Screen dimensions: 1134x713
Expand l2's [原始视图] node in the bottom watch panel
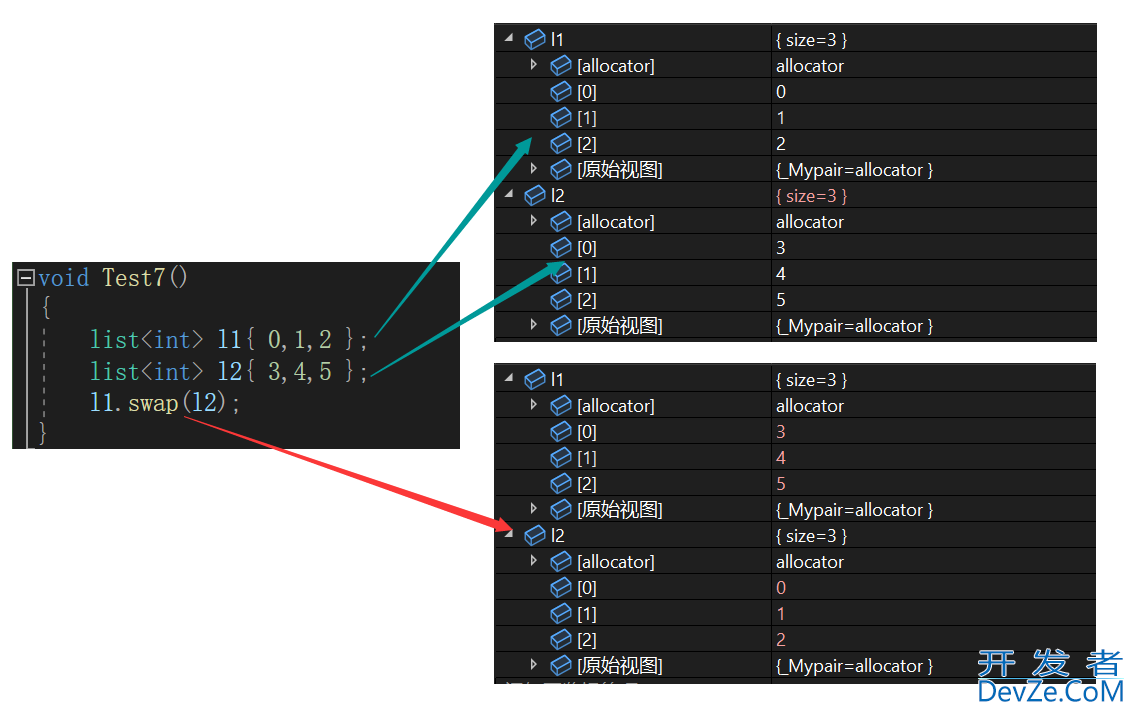(x=534, y=665)
